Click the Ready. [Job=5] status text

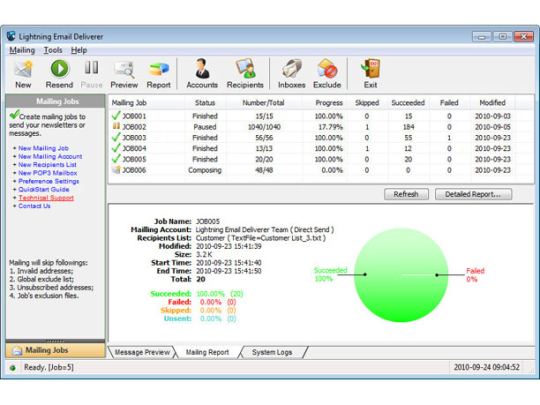[x=49, y=367]
